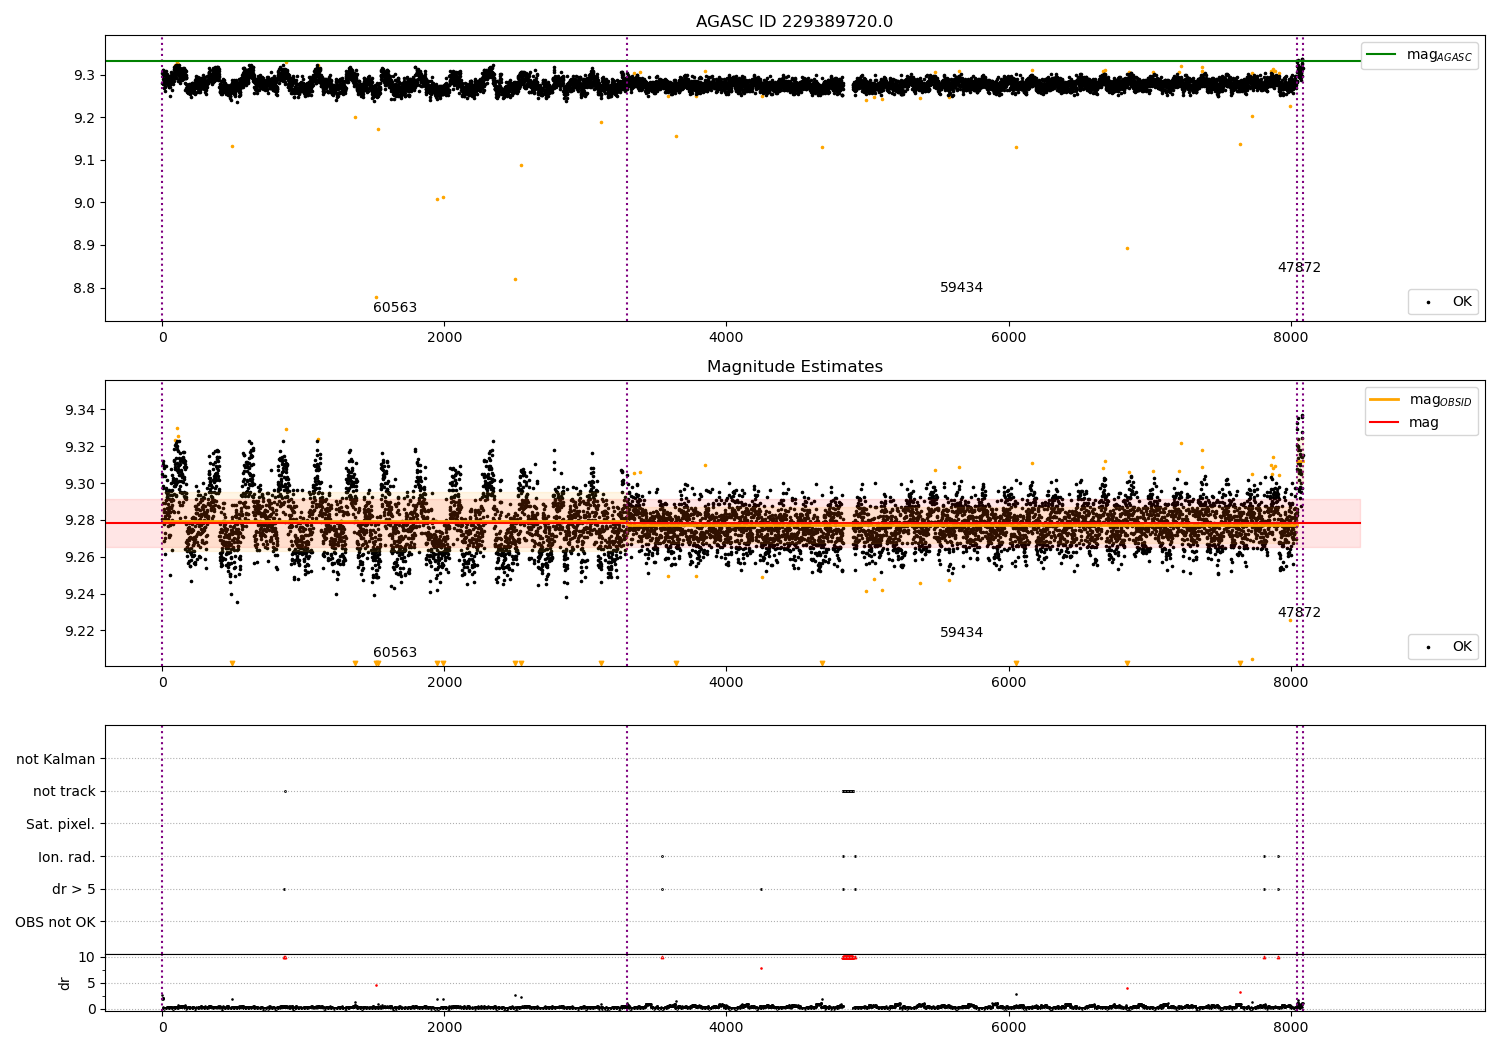Click the green line sample in the mag AGASC legend
This screenshot has height=1050, width=1500.
pyautogui.click(x=1381, y=55)
